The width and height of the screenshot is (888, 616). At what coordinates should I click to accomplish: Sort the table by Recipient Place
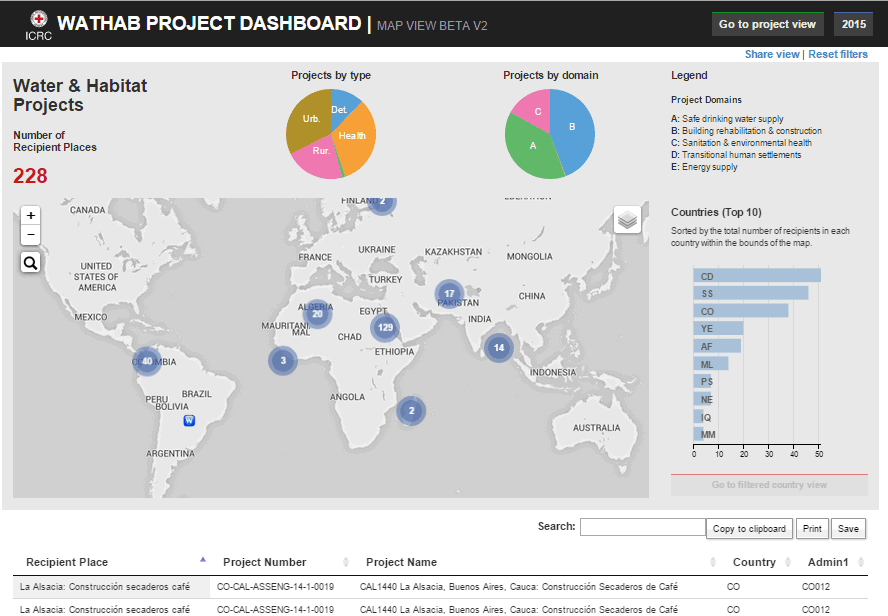tap(67, 562)
